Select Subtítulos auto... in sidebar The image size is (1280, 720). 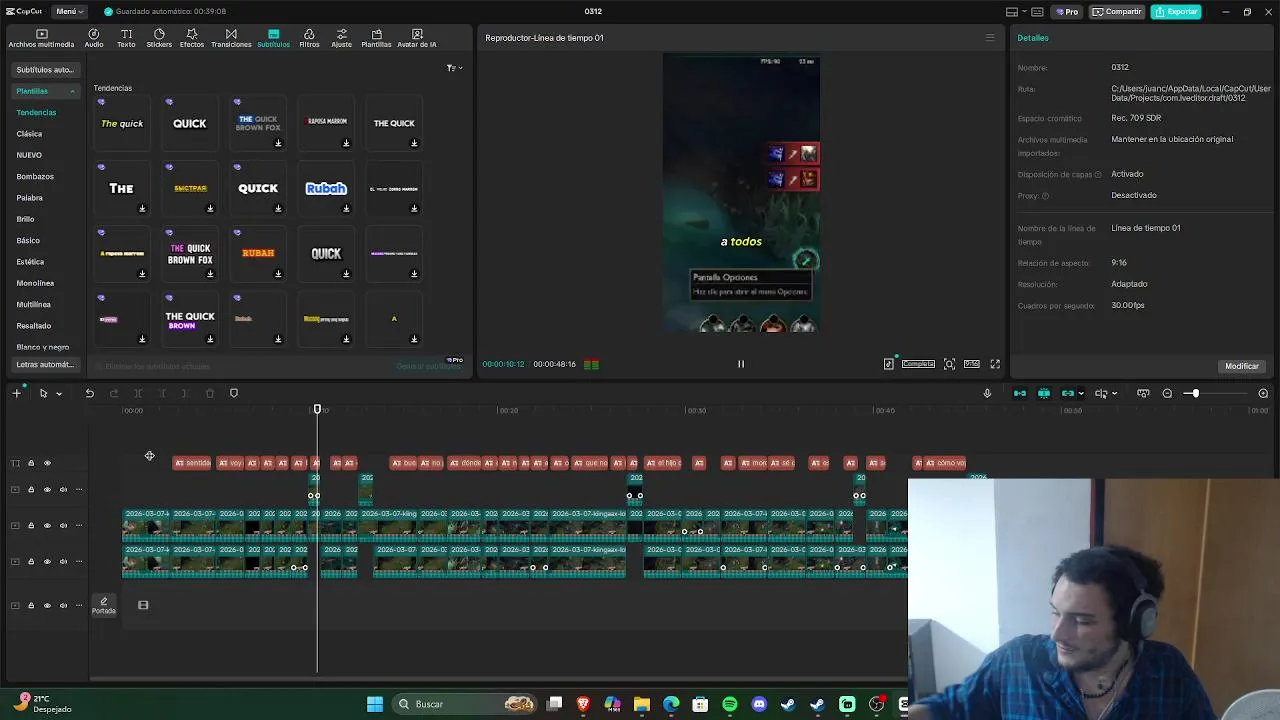point(44,70)
